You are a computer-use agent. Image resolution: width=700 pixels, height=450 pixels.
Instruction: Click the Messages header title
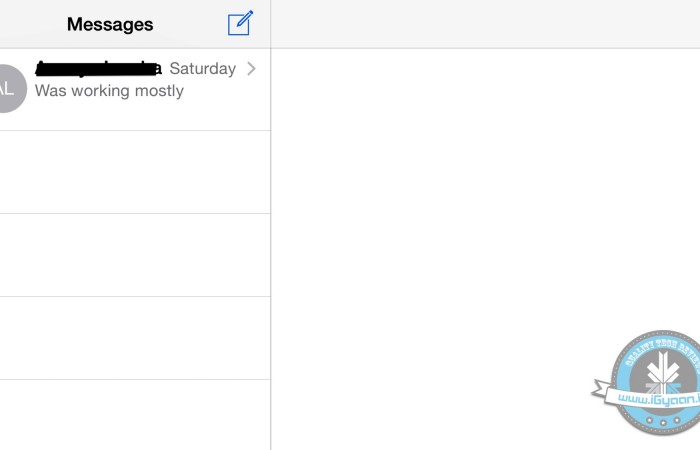click(x=110, y=24)
